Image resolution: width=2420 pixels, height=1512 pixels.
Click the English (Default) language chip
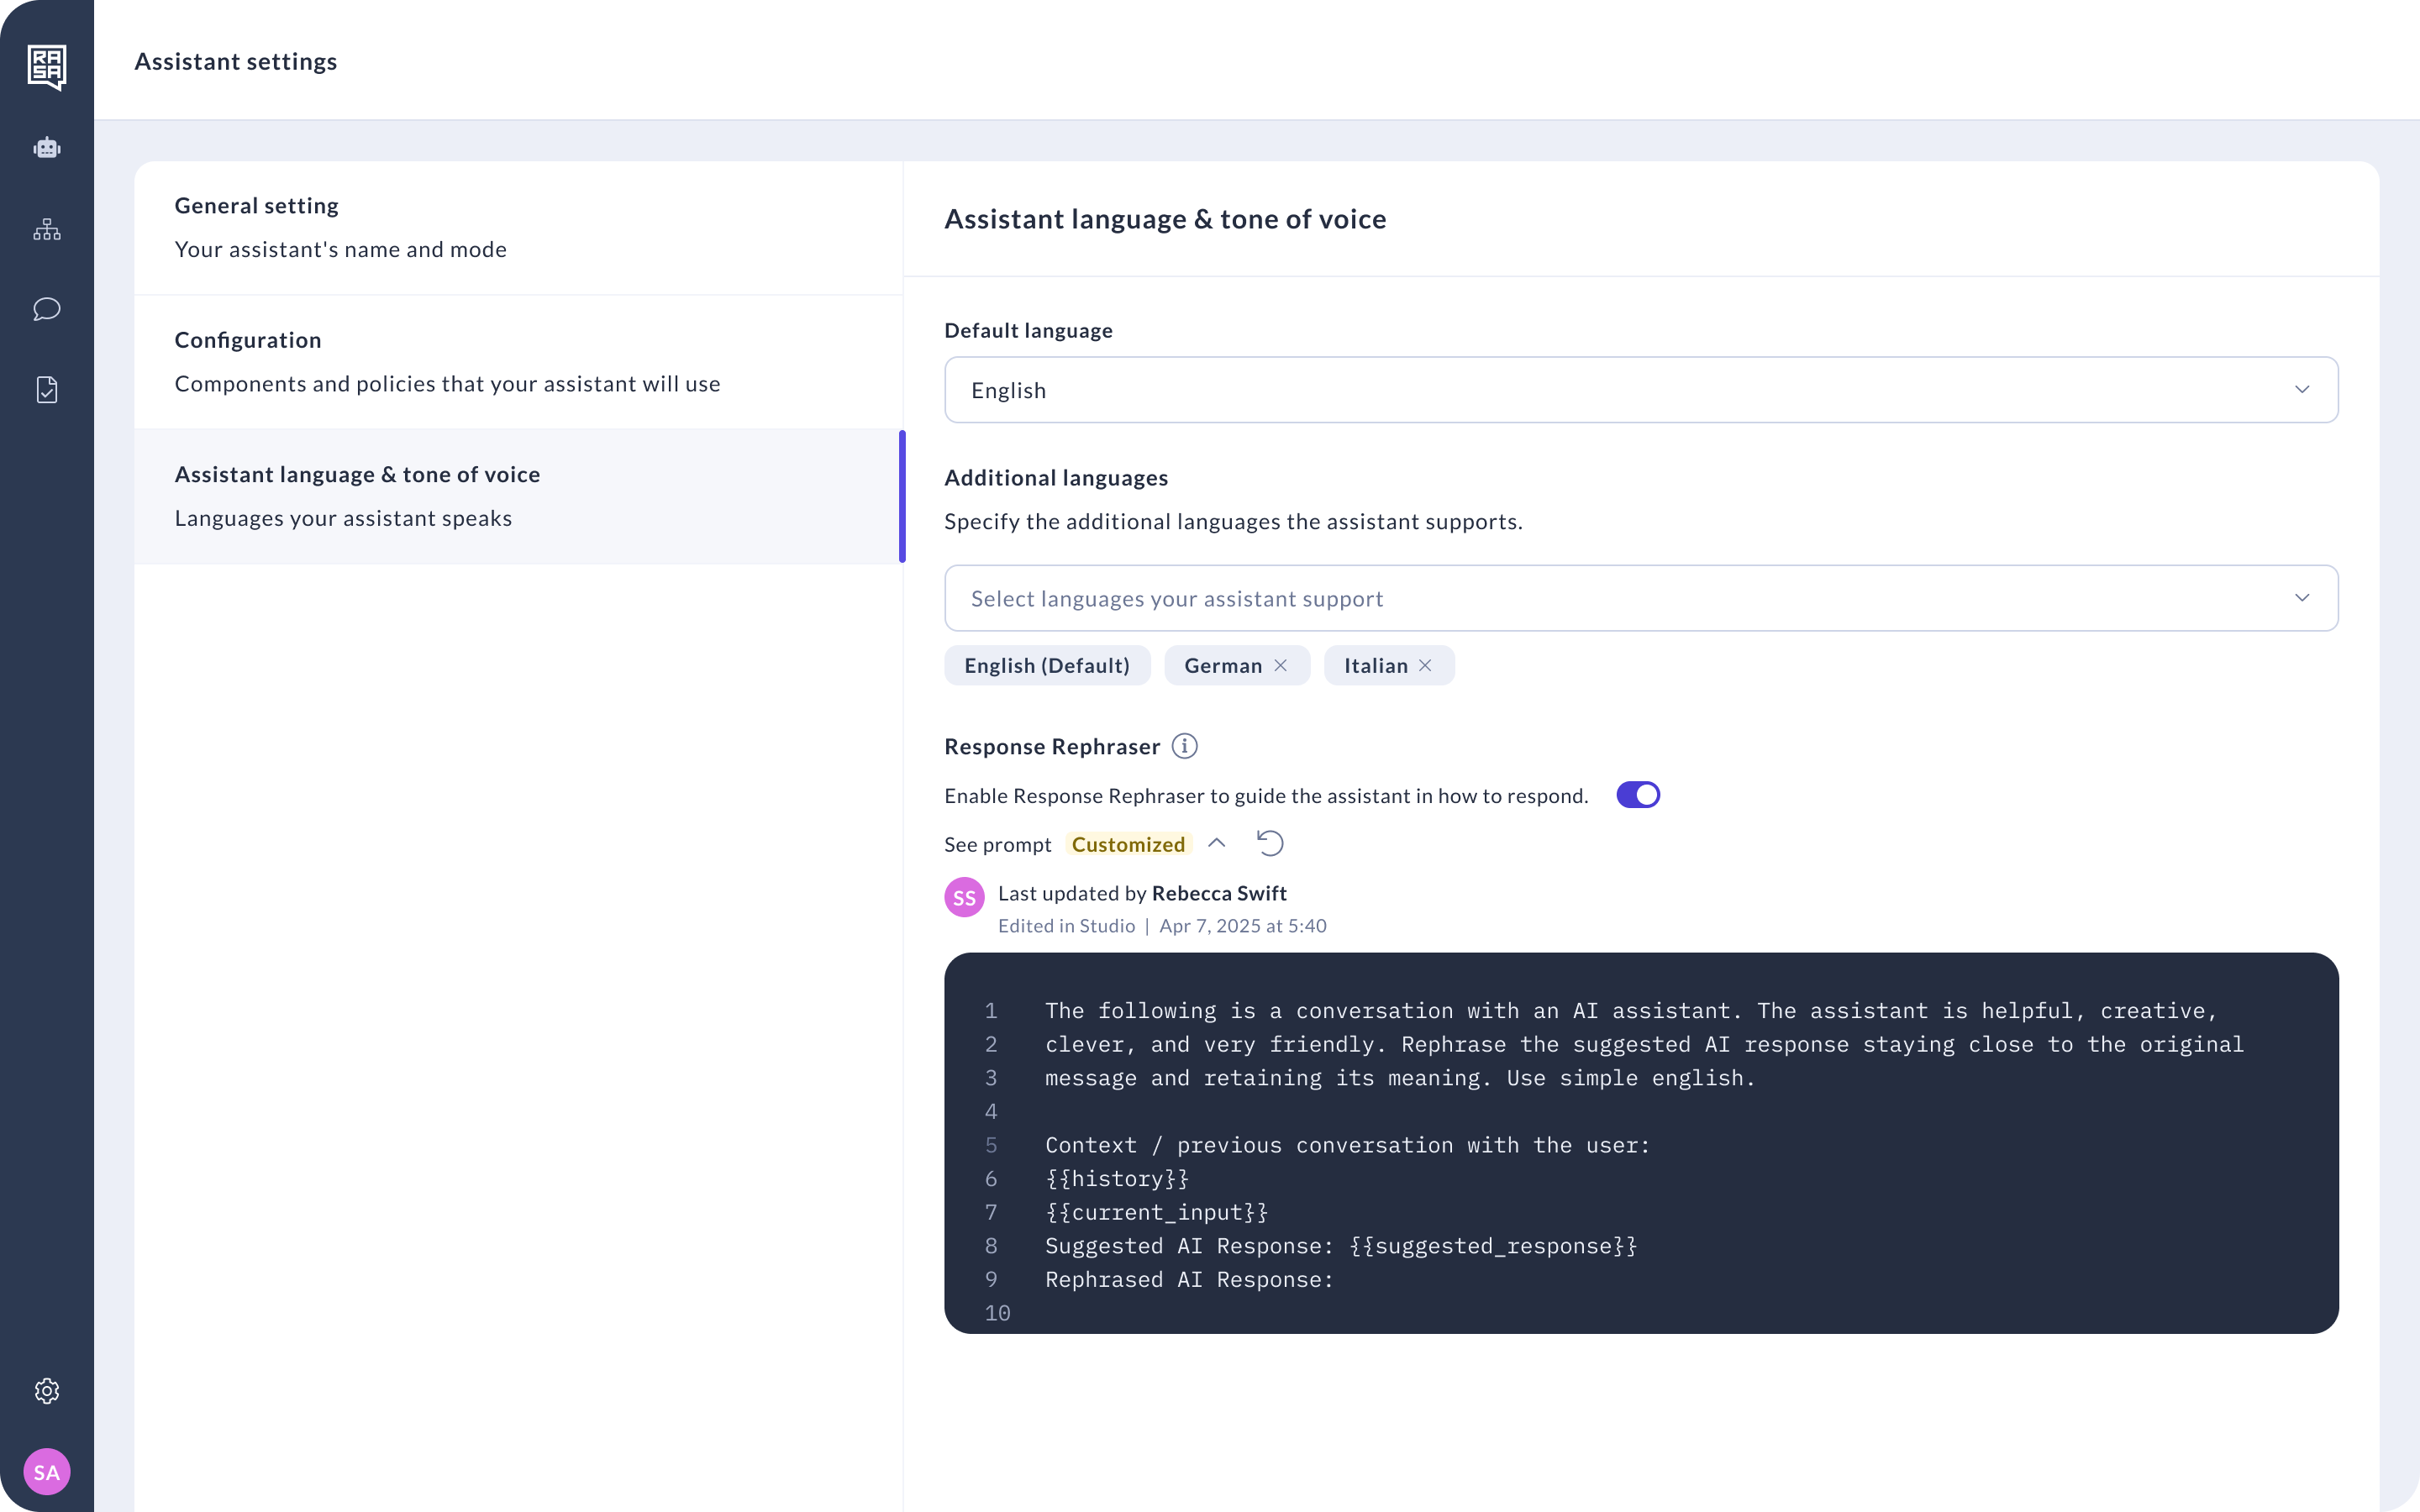1046,666
